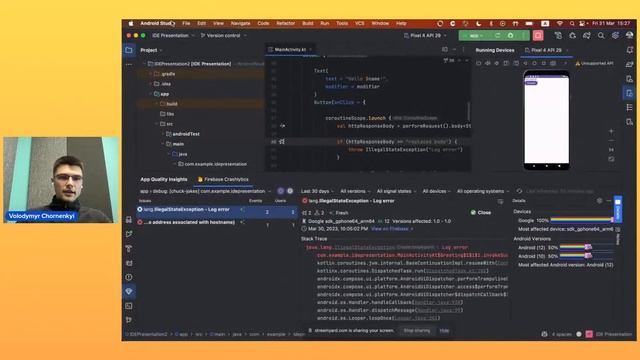Click the refresh icon beside last refreshed text
Viewport: 640px width, 360px height.
[519, 191]
